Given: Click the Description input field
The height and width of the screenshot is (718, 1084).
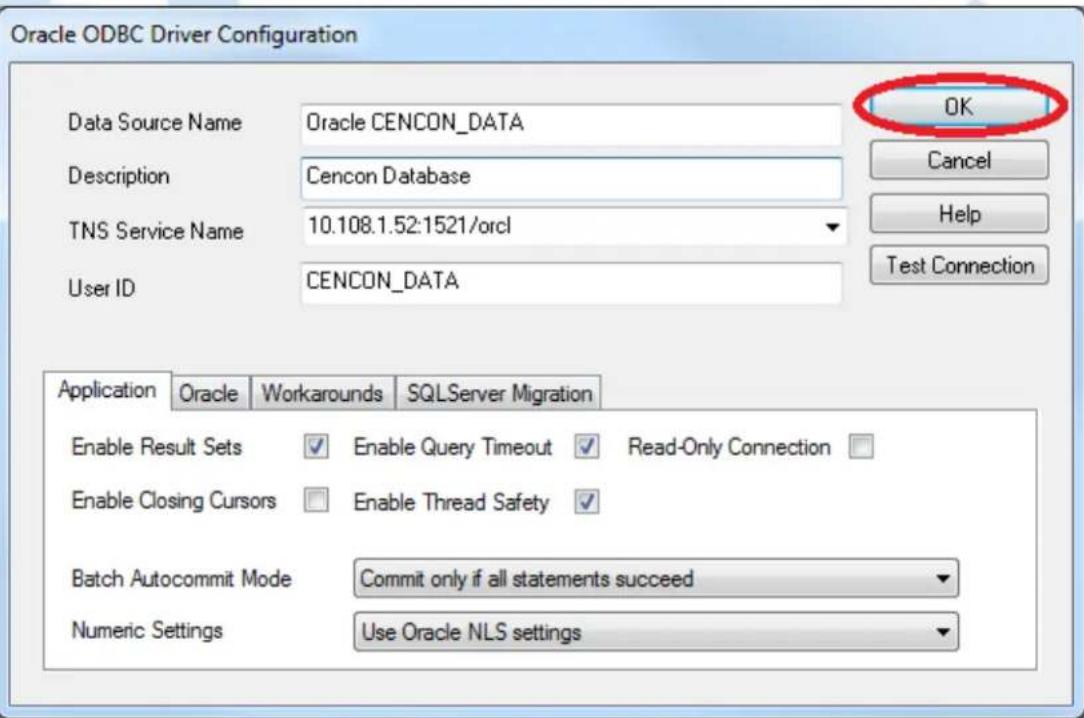Looking at the screenshot, I should pyautogui.click(x=572, y=178).
